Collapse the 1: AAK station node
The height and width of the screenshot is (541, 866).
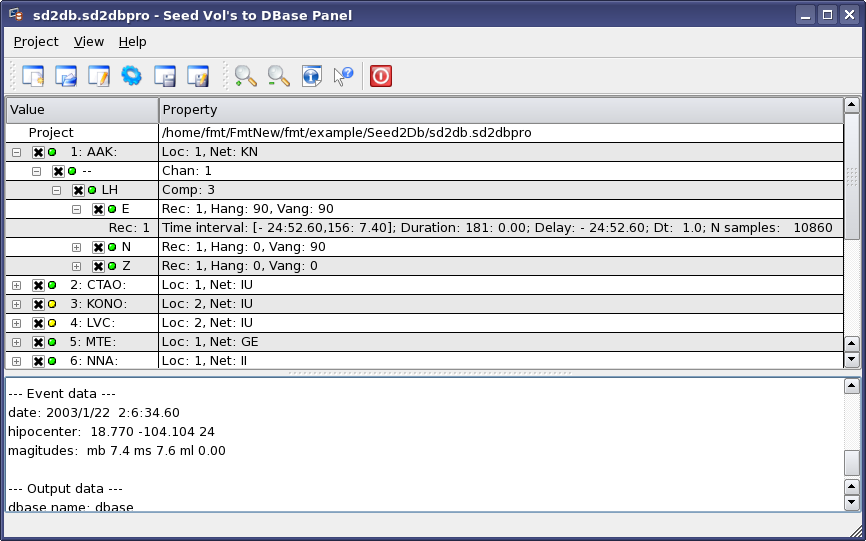click(17, 152)
